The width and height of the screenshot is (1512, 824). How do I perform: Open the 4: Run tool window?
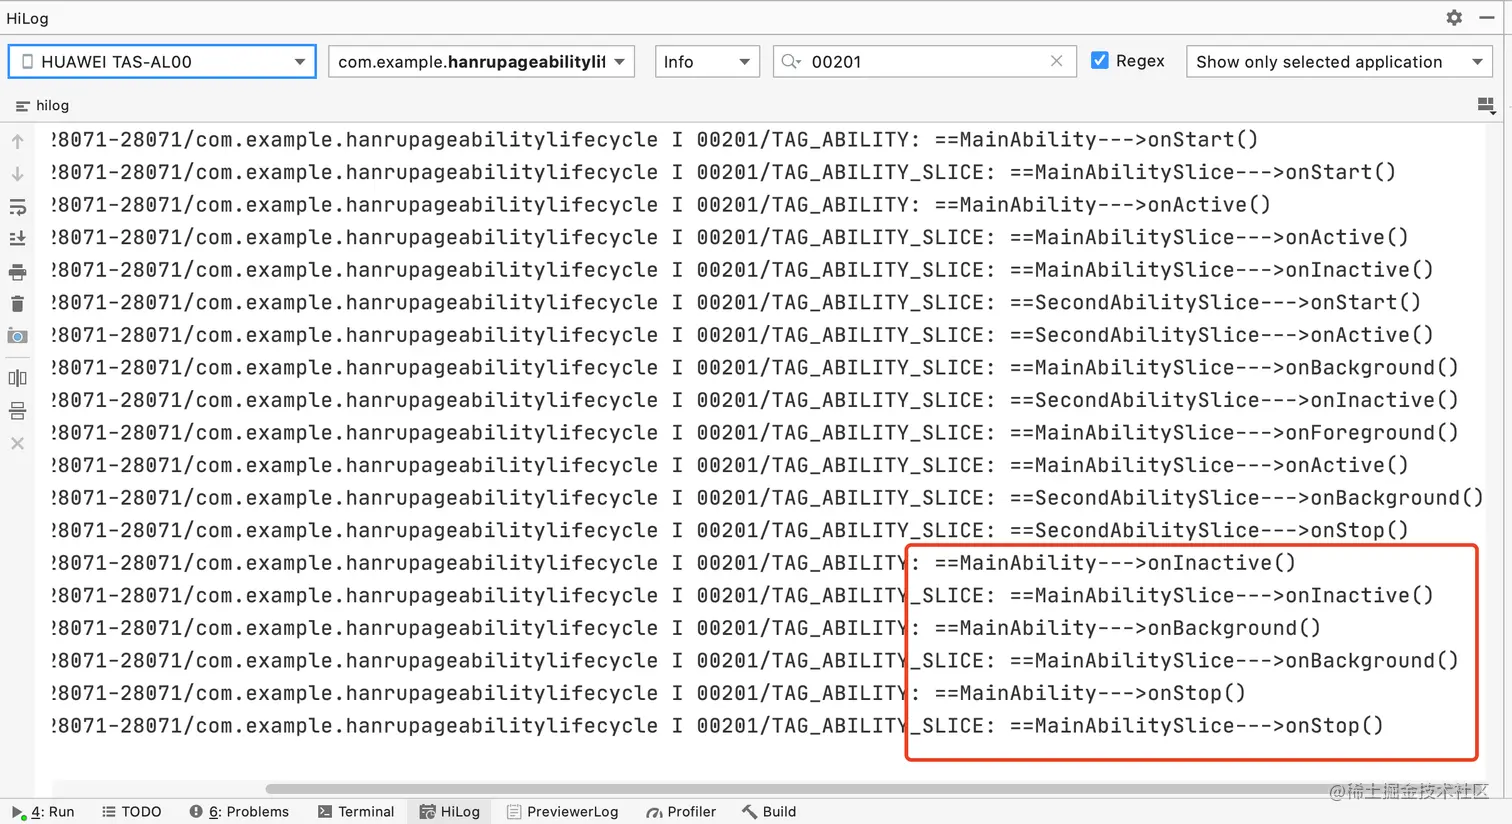pos(43,812)
